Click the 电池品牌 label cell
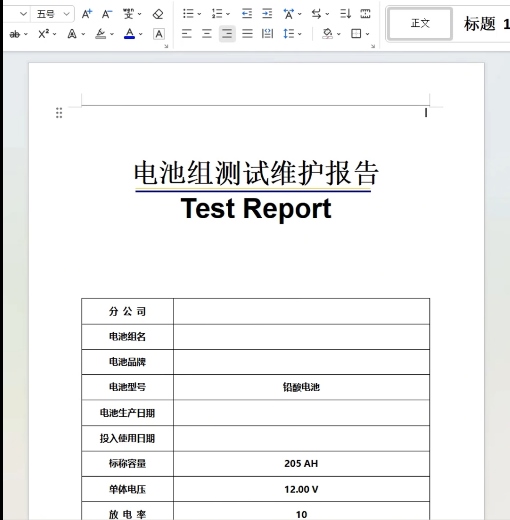The height and width of the screenshot is (520, 510). pos(127,362)
